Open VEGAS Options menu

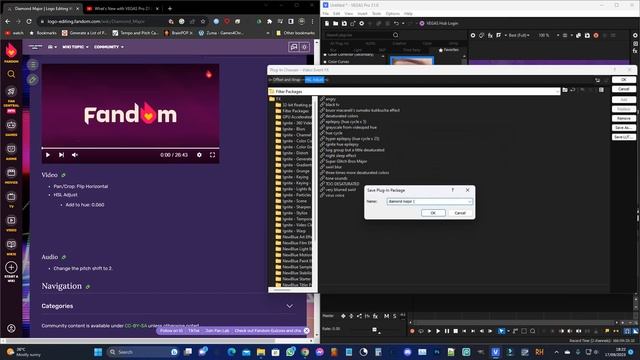tap(393, 14)
